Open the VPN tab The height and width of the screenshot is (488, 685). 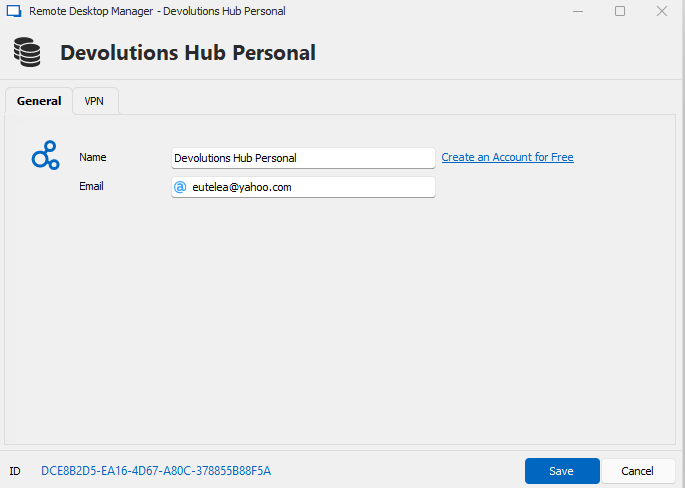pos(94,101)
